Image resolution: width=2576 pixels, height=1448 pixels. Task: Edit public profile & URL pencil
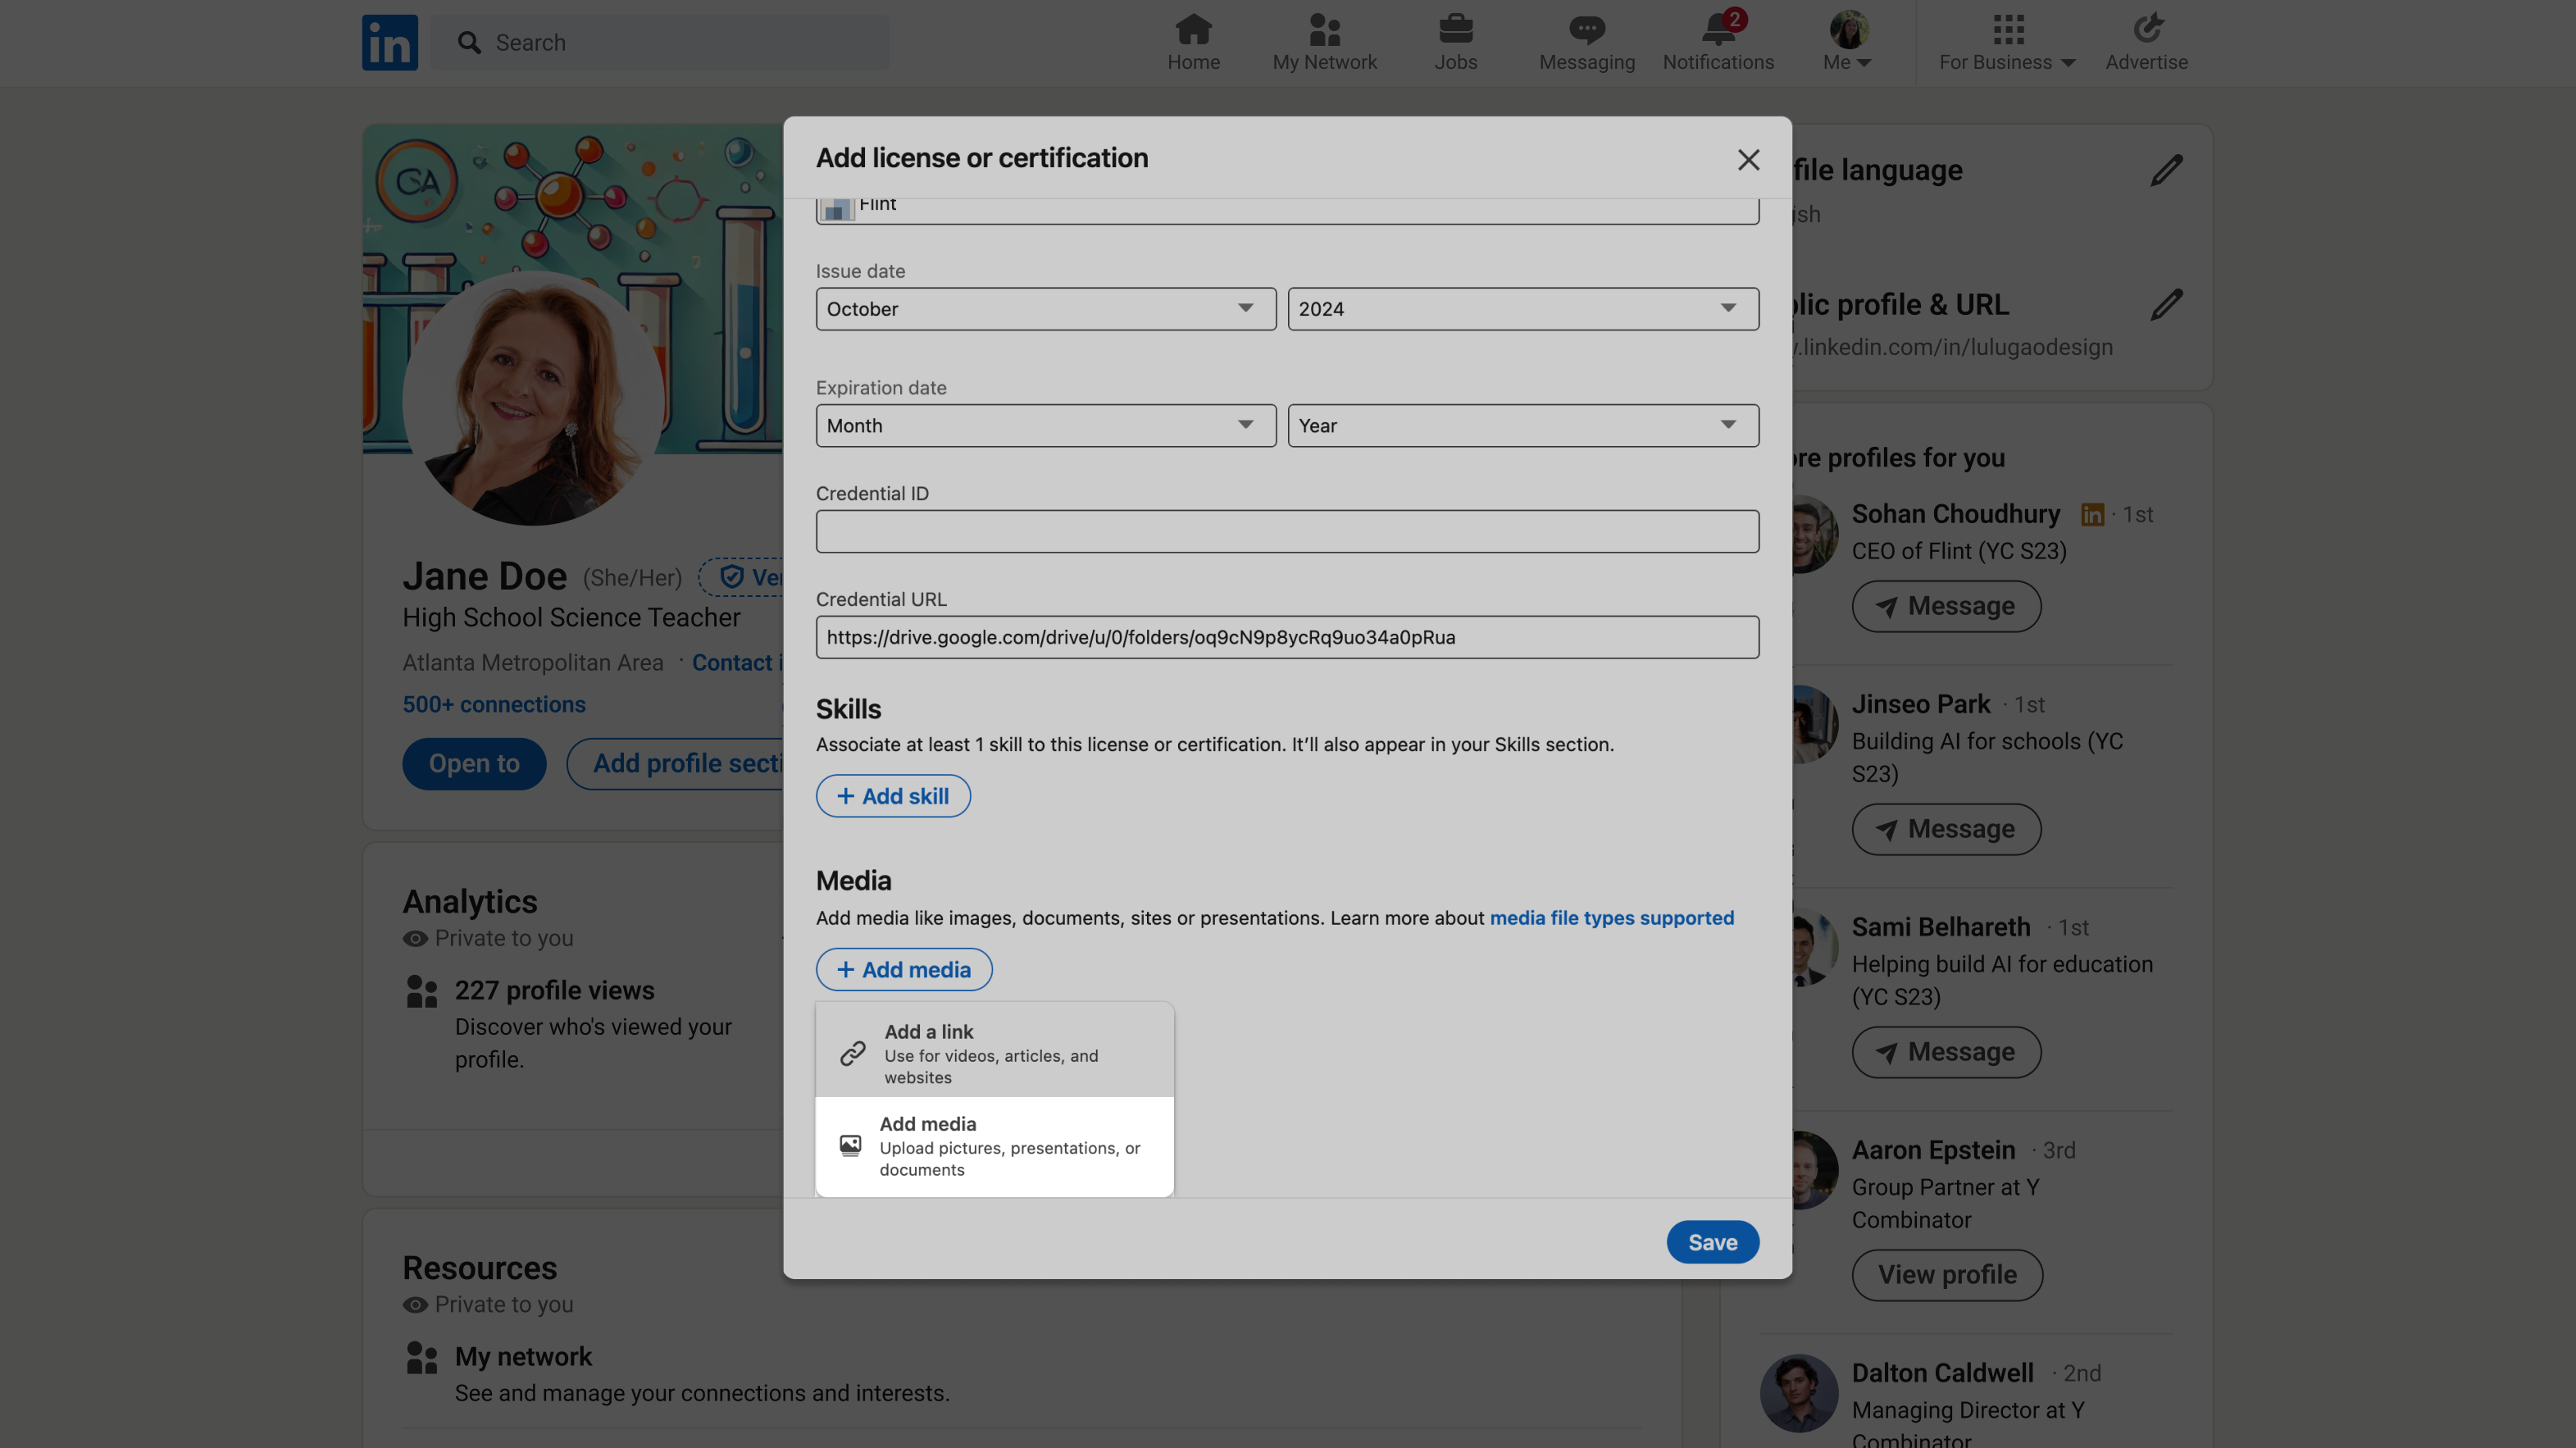[2166, 304]
